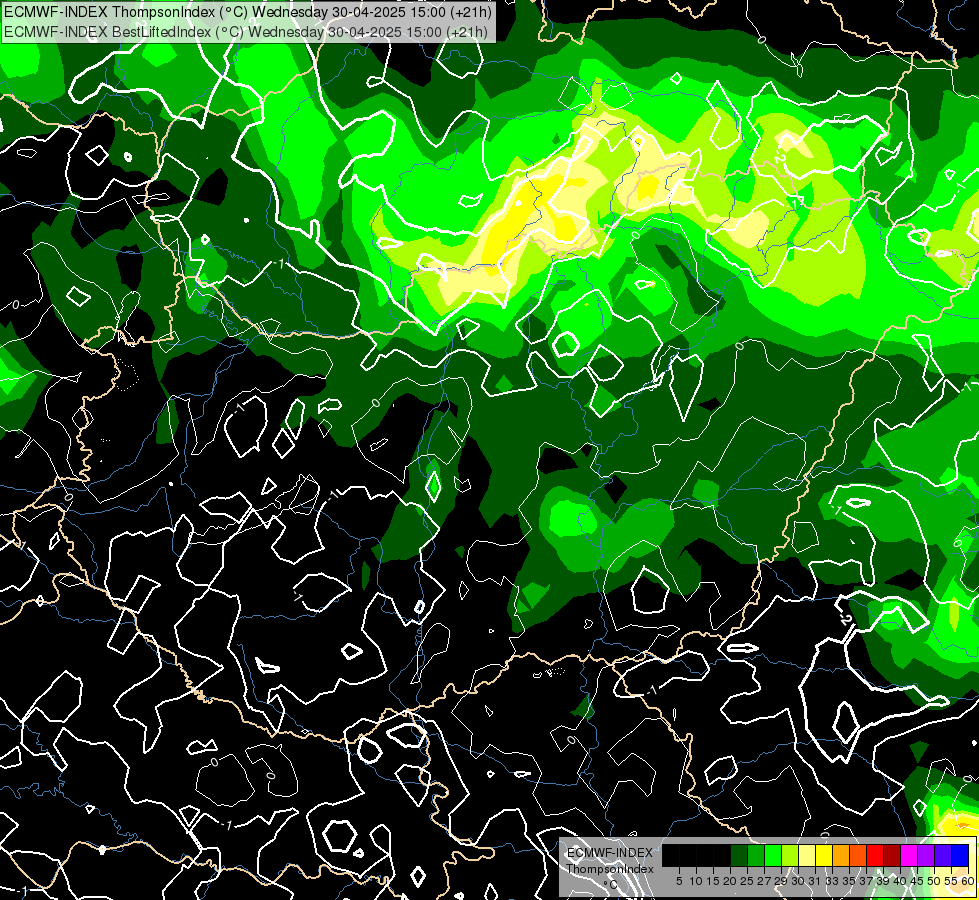Select the bright red 37–39 legend swatch

875,856
